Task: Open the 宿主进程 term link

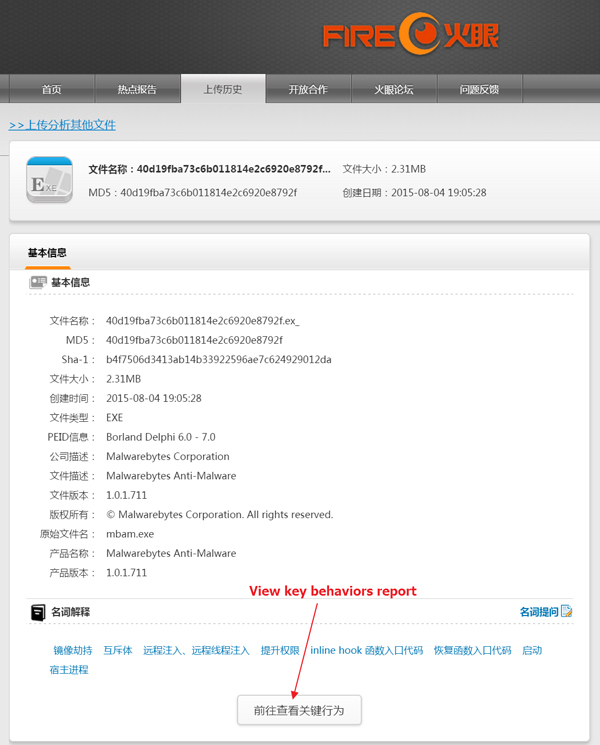Action: pos(69,670)
